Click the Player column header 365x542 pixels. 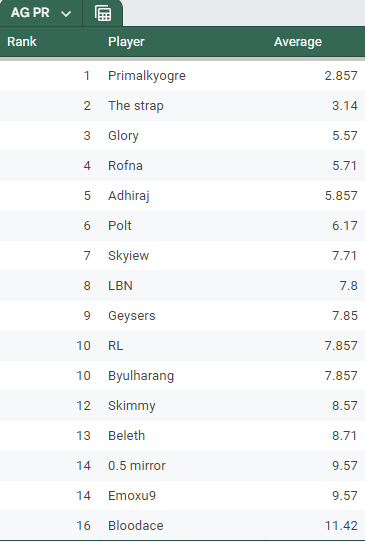(x=126, y=42)
